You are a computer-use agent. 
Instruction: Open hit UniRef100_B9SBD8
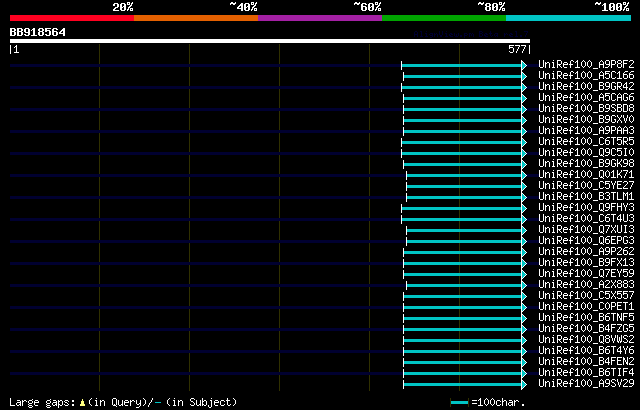[586, 109]
